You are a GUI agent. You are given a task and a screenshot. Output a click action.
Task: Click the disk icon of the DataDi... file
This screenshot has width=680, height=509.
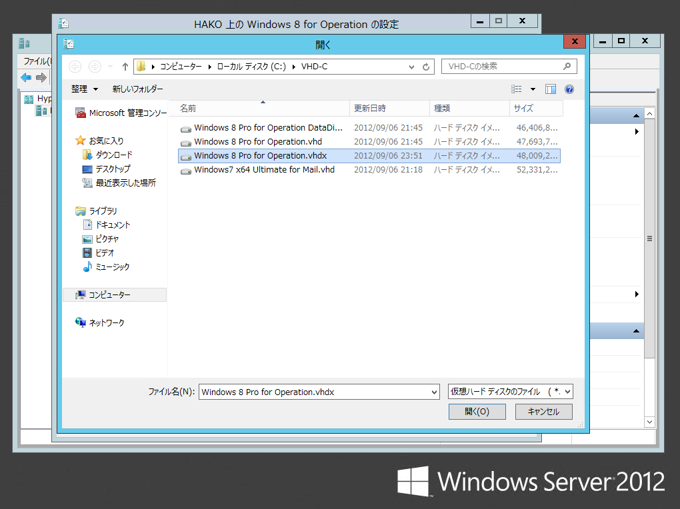pos(186,129)
